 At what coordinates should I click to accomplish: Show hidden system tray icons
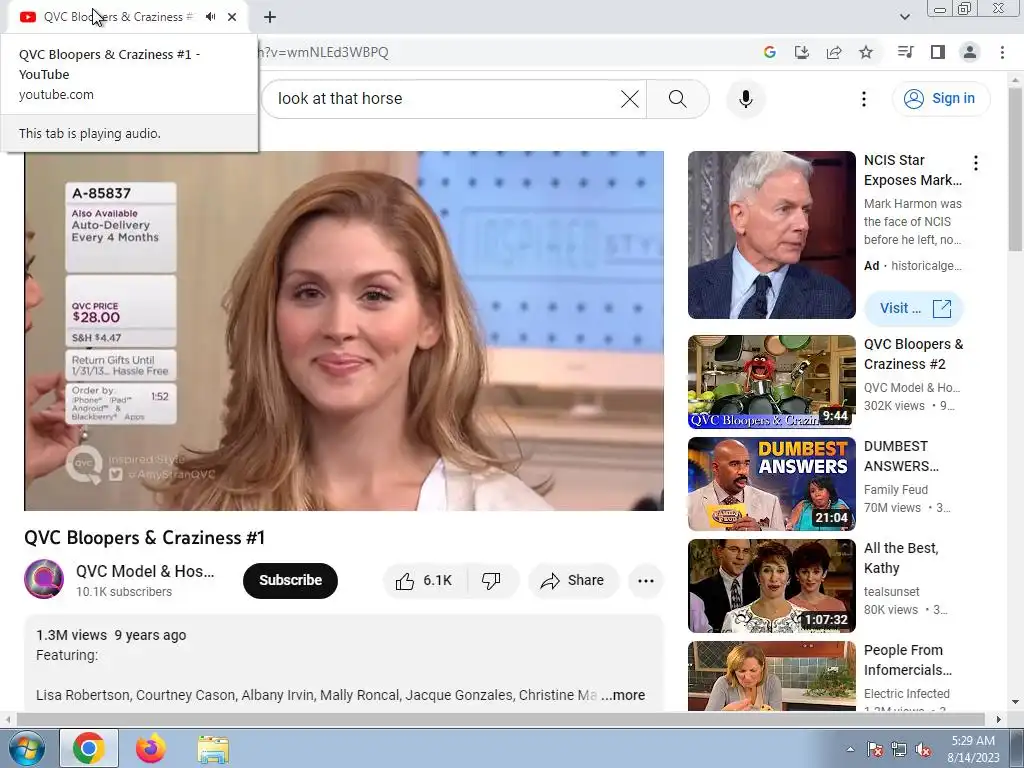pyautogui.click(x=850, y=749)
